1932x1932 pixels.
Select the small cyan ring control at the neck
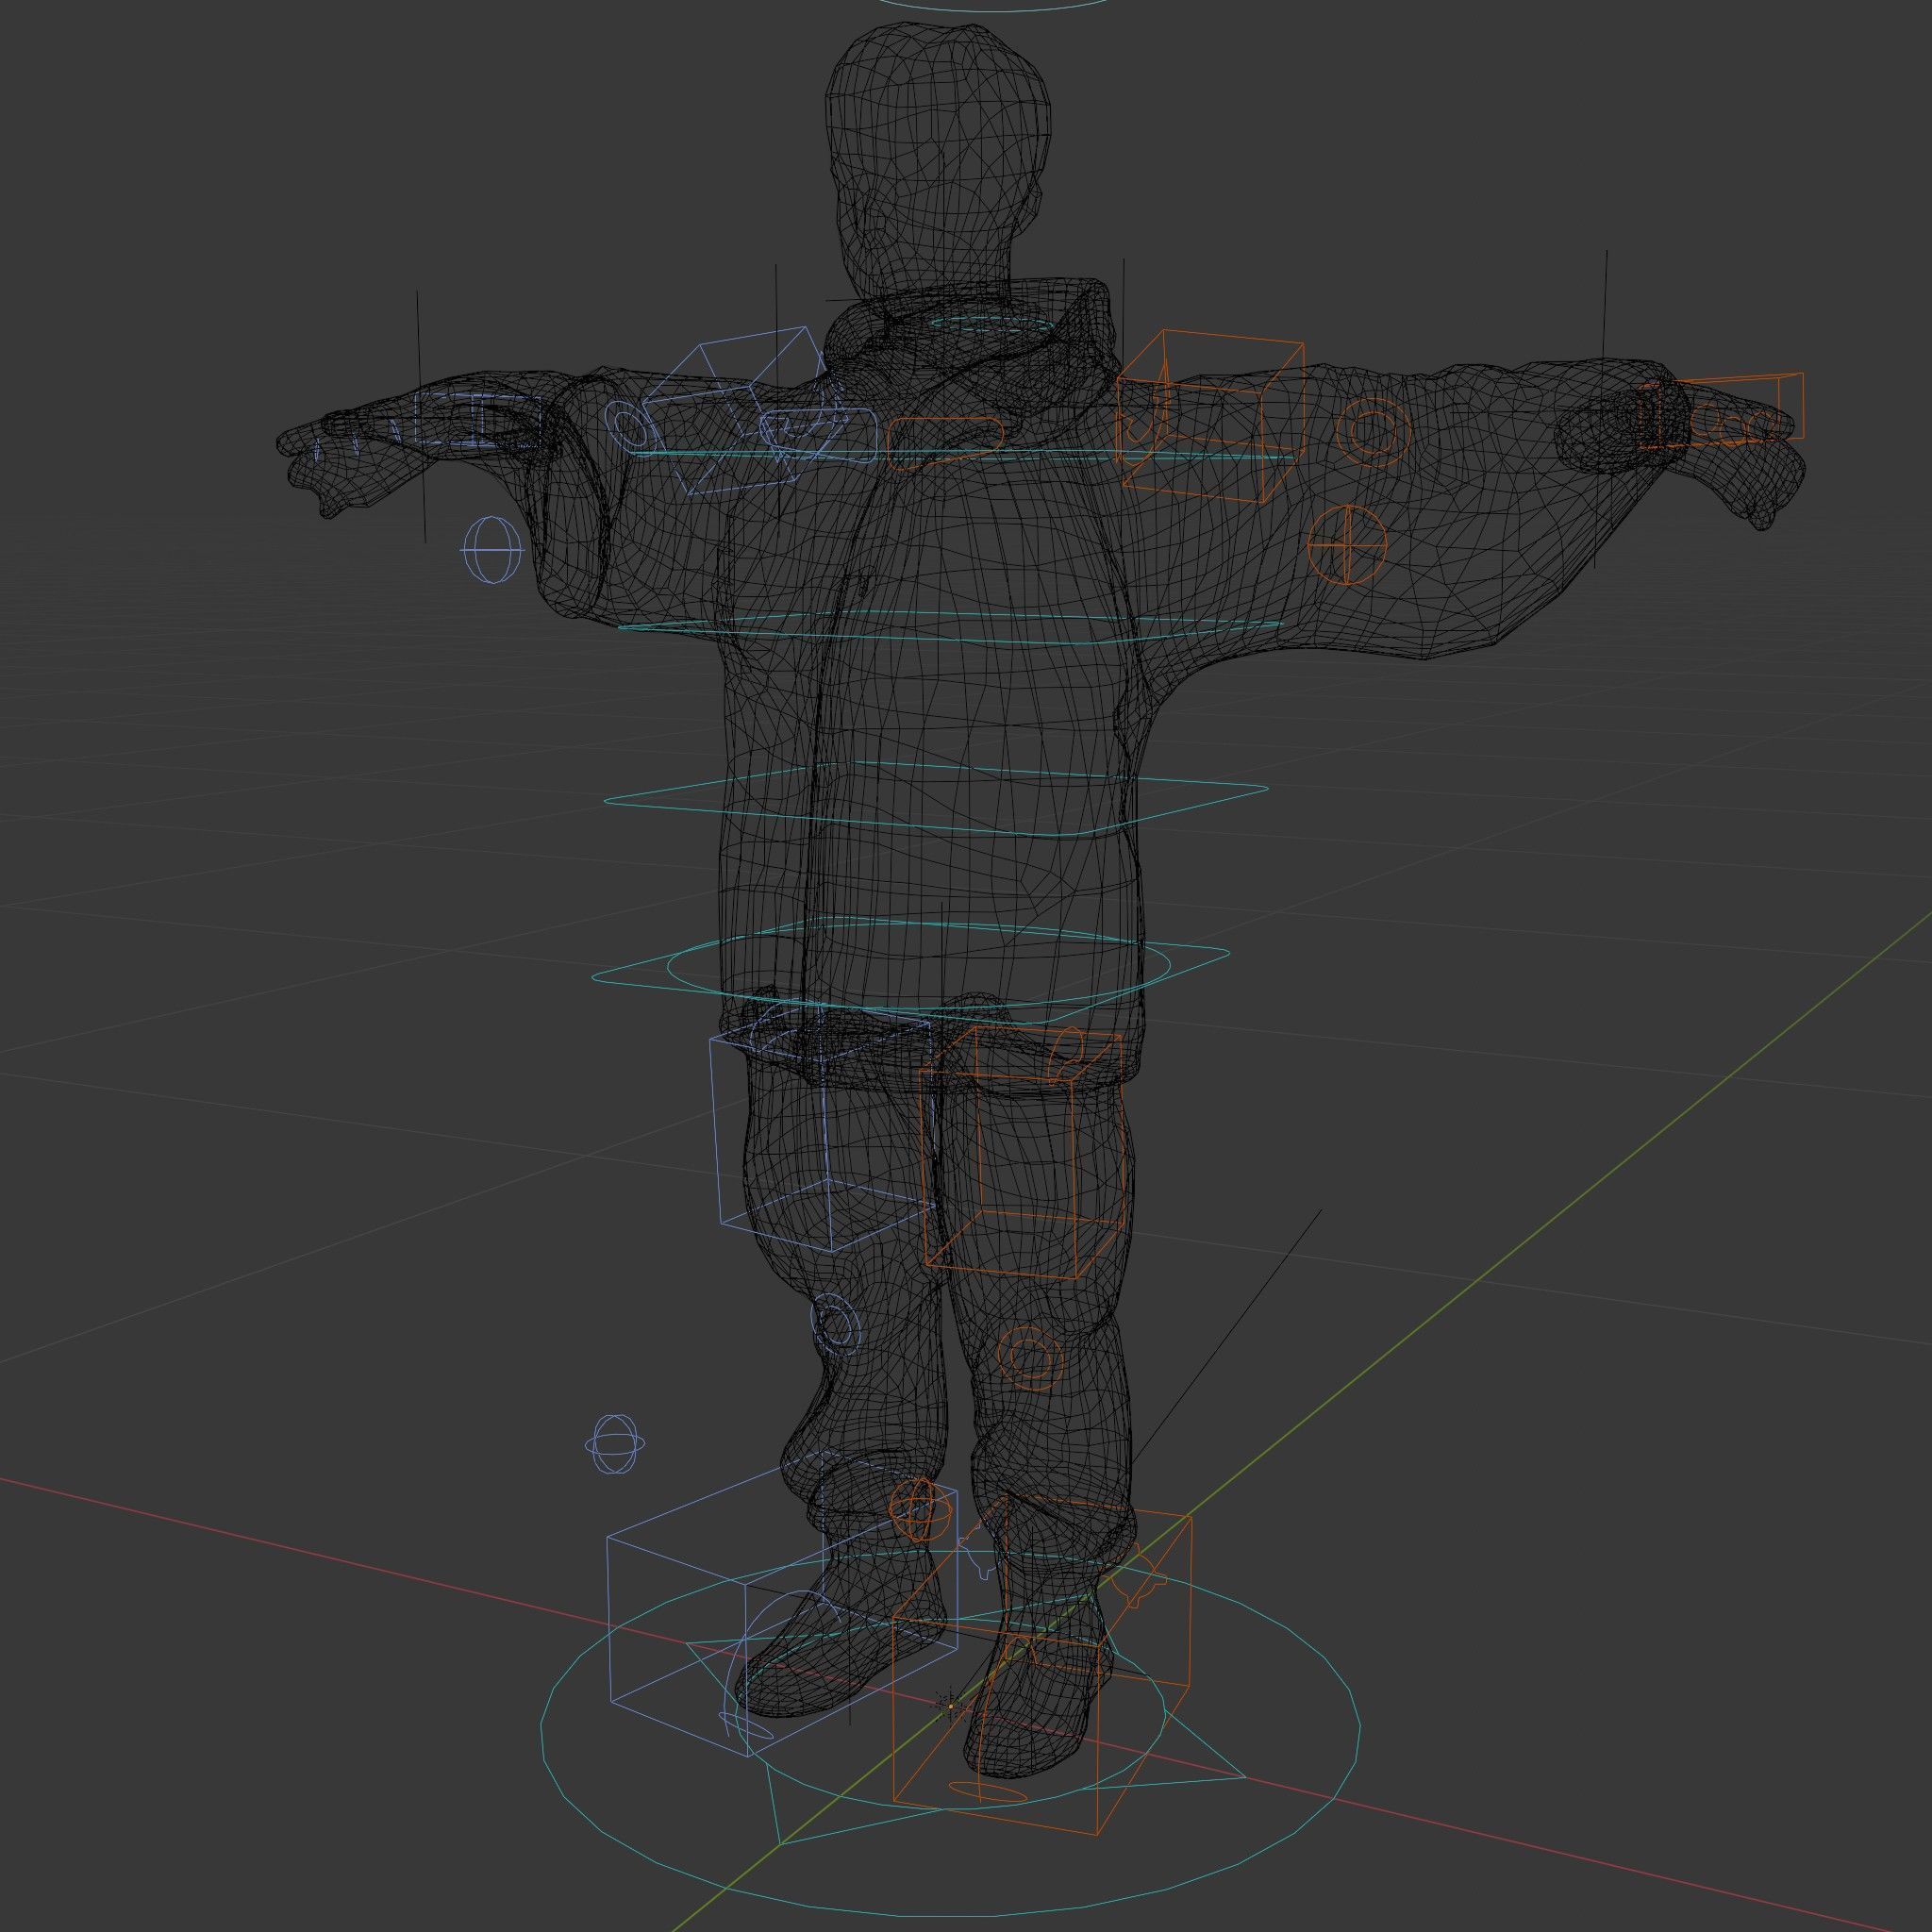pos(991,324)
